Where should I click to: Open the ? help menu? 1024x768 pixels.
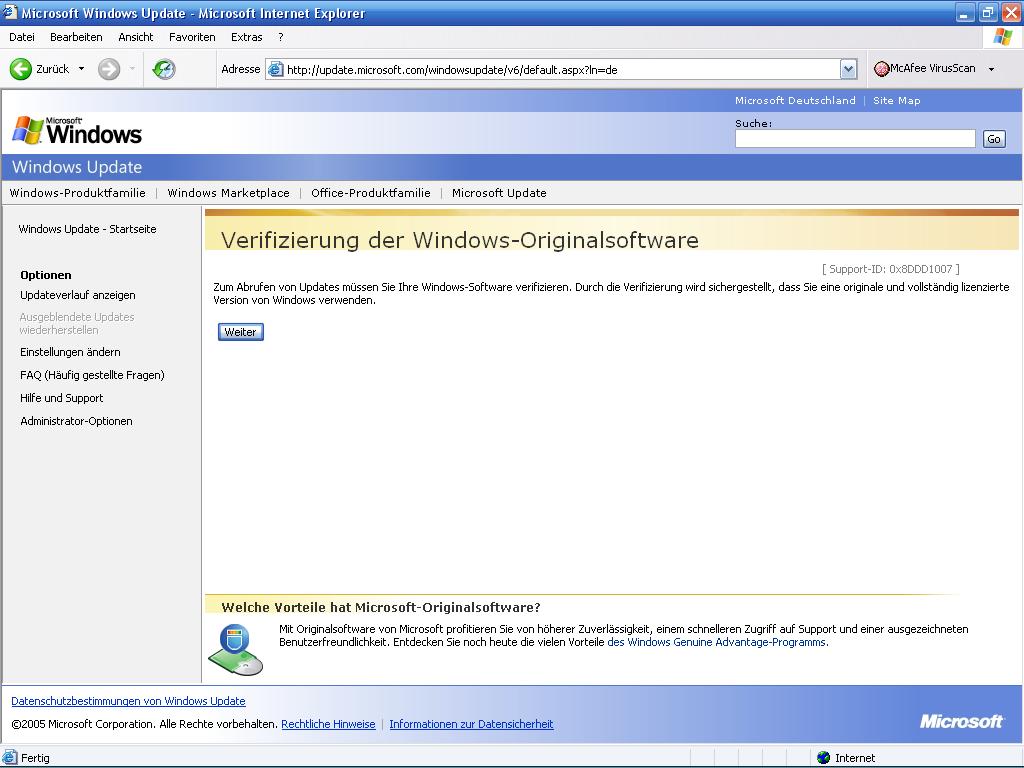[281, 37]
